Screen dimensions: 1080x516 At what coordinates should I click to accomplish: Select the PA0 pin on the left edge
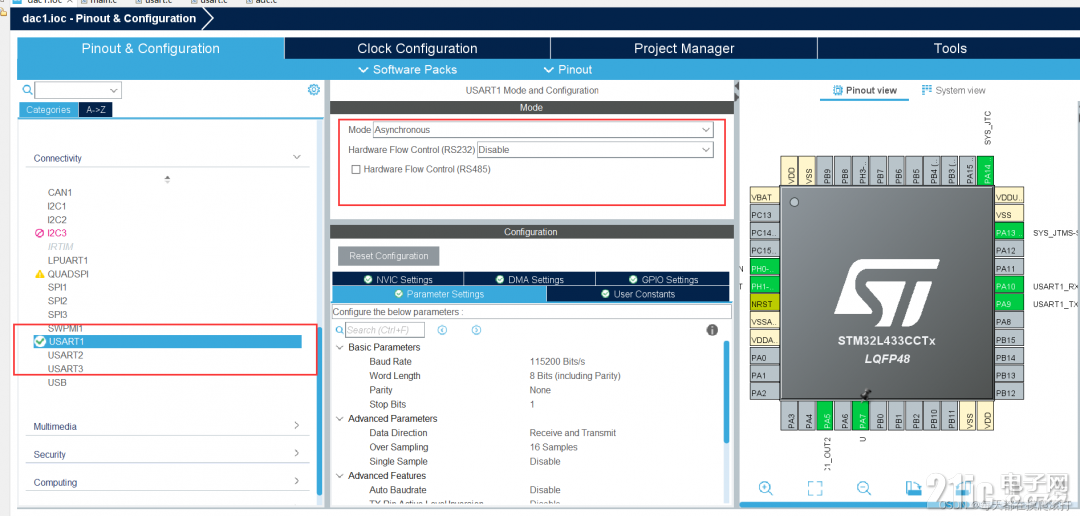coord(765,358)
